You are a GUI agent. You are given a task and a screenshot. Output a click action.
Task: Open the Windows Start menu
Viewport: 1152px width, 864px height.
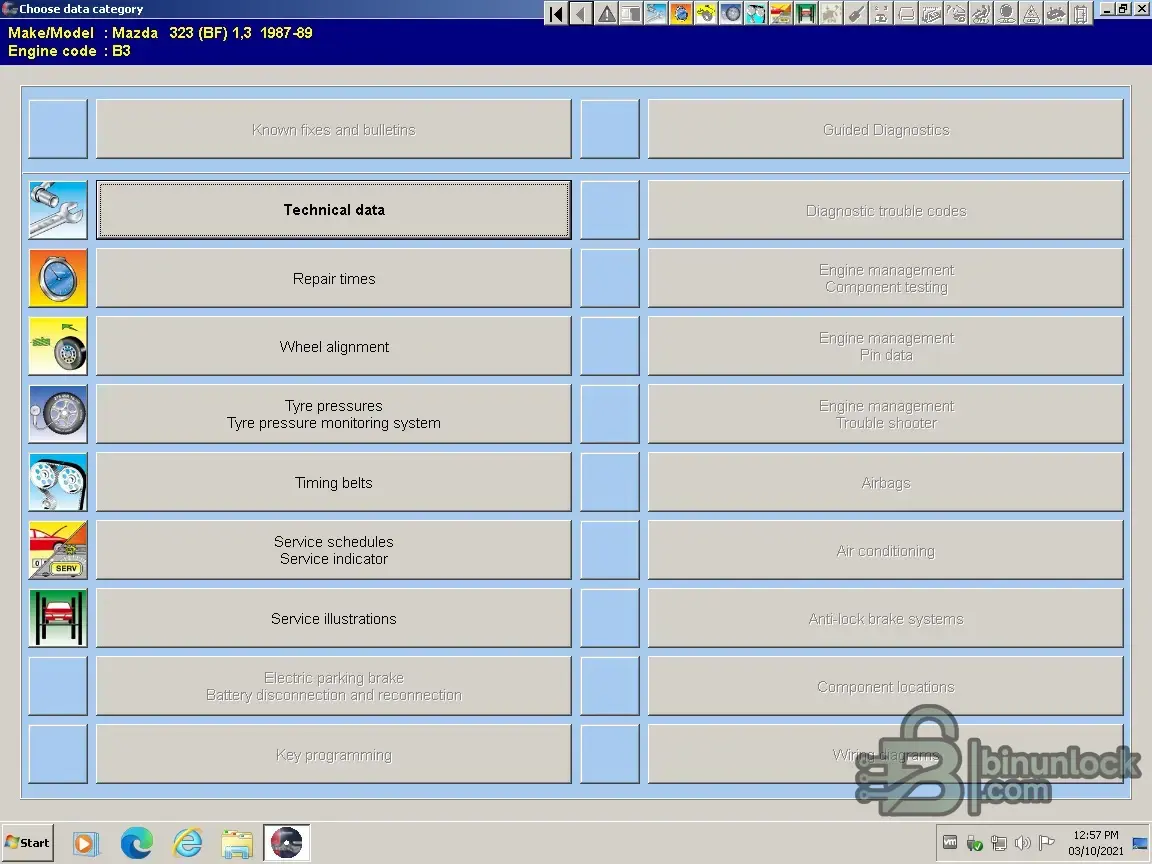tap(27, 843)
